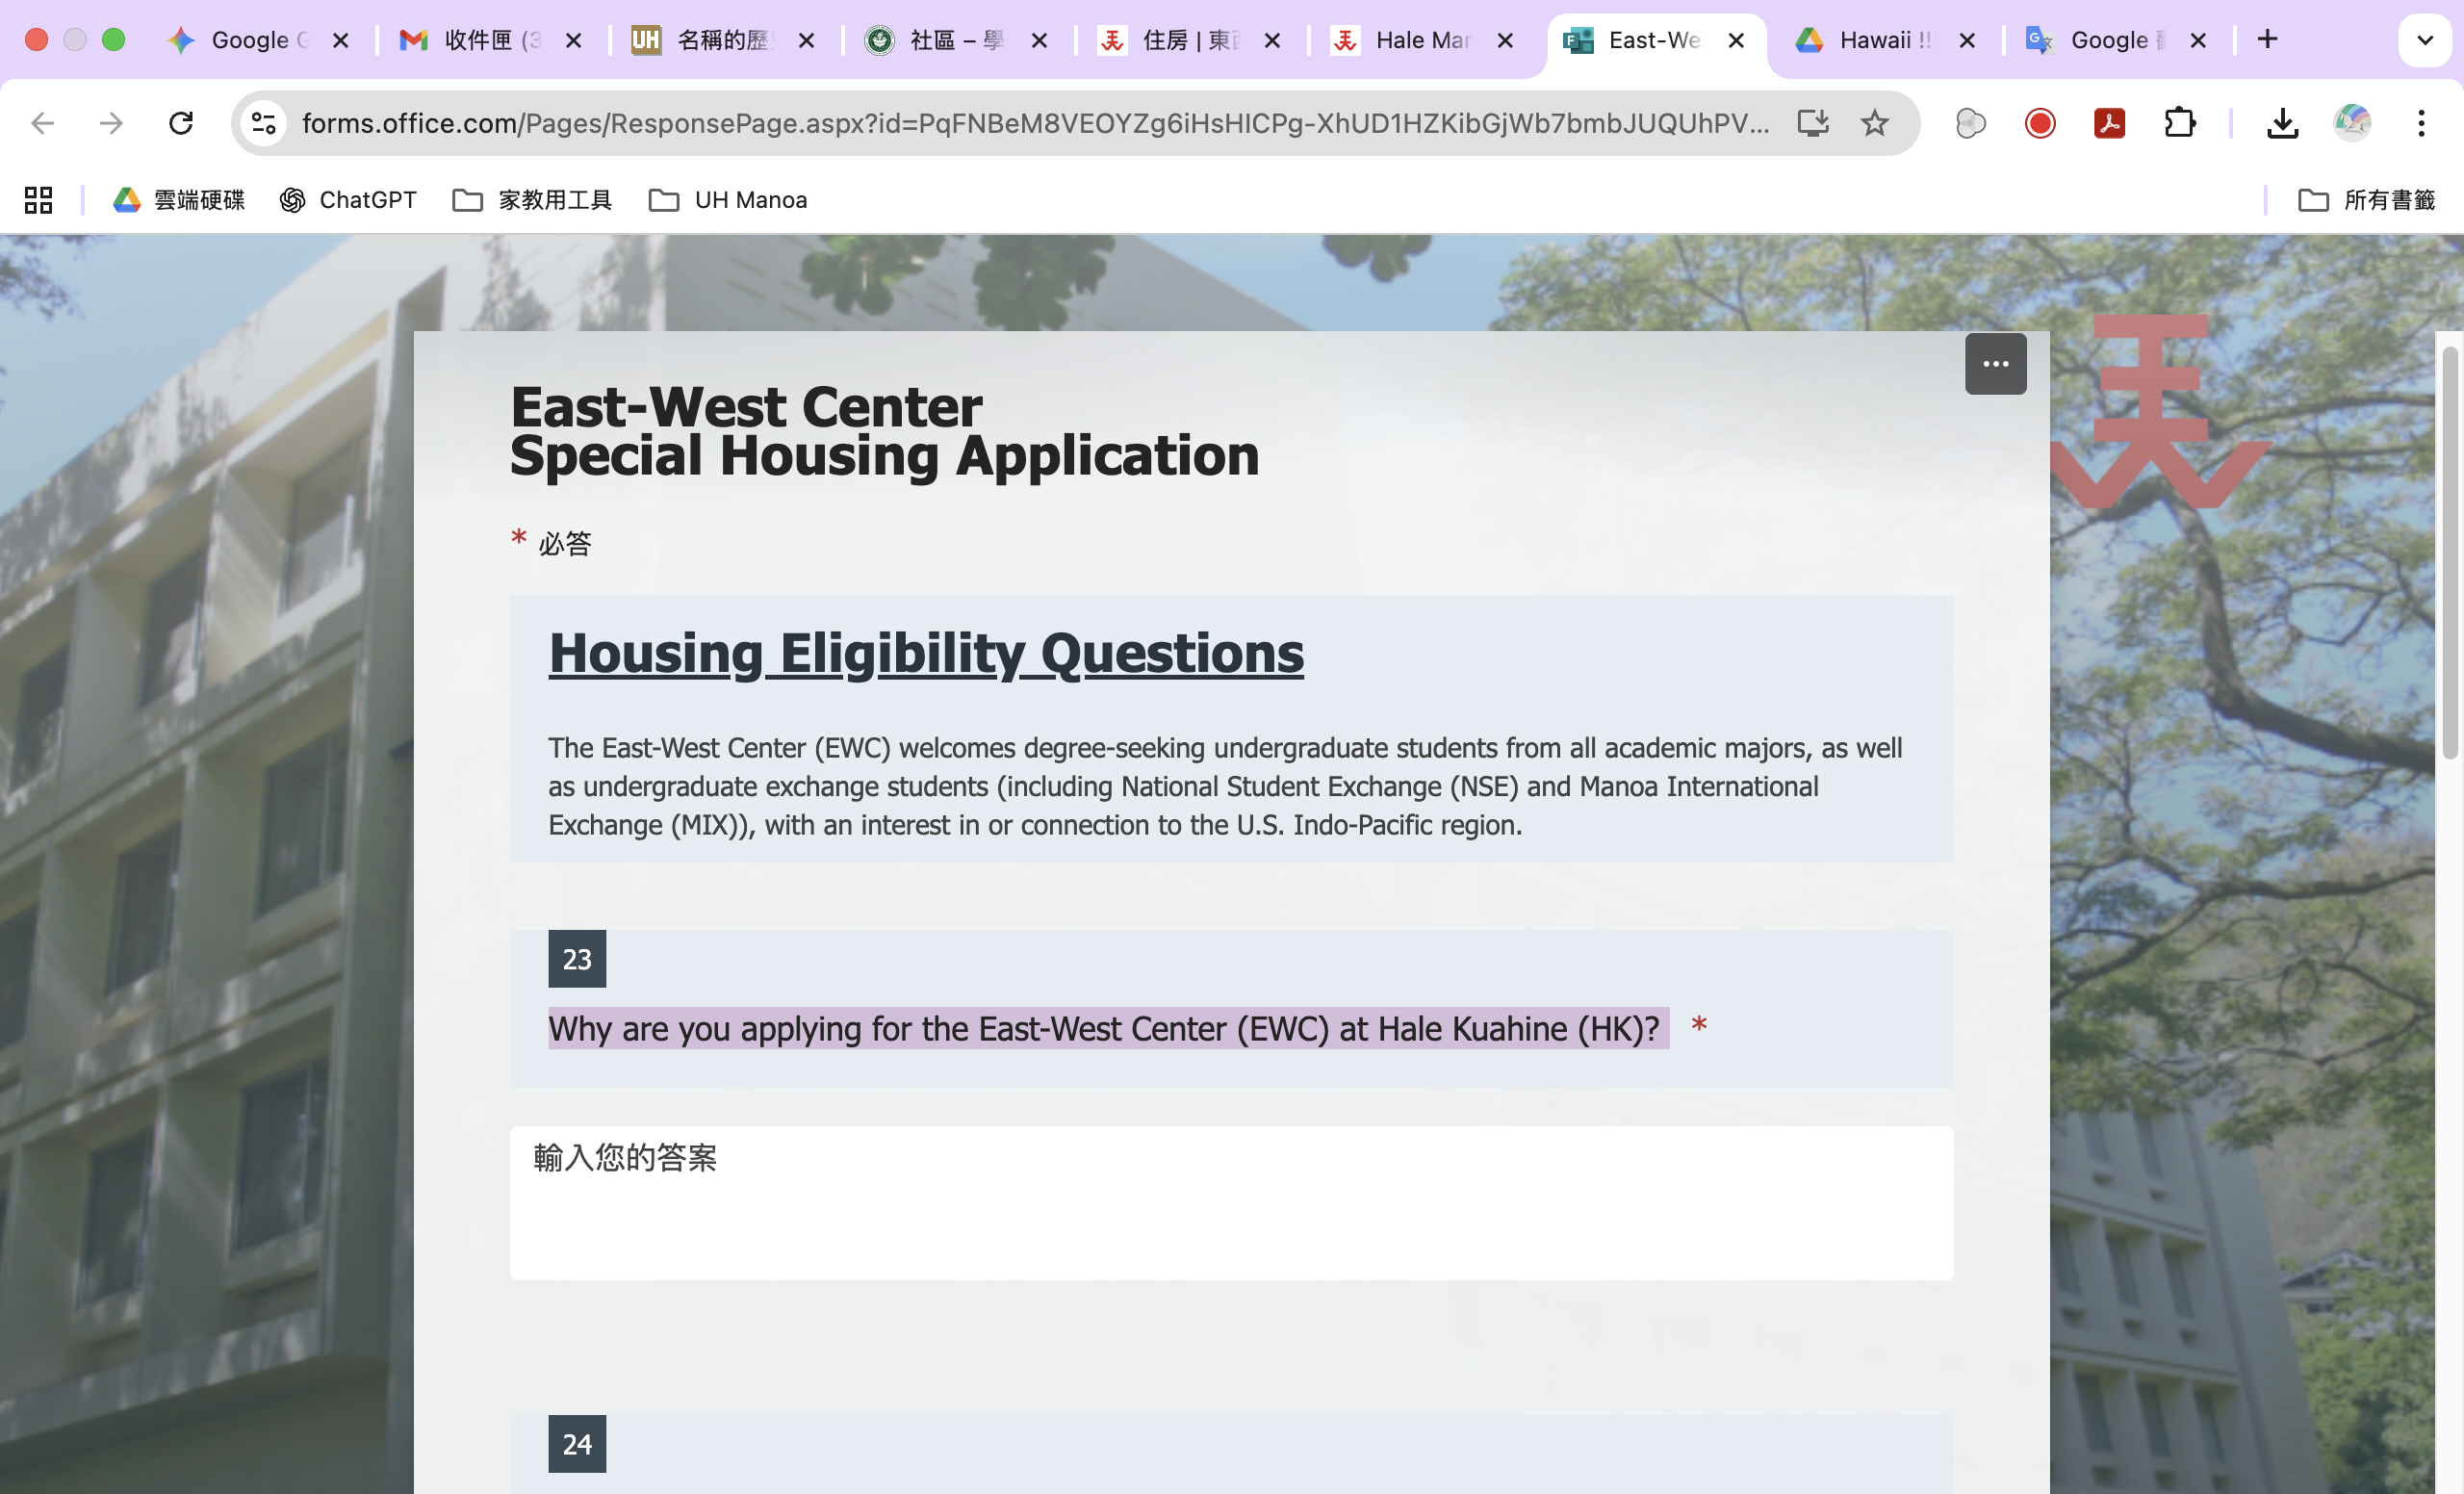Click the question number 24 badge
This screenshot has height=1494, width=2464.
click(x=577, y=1444)
